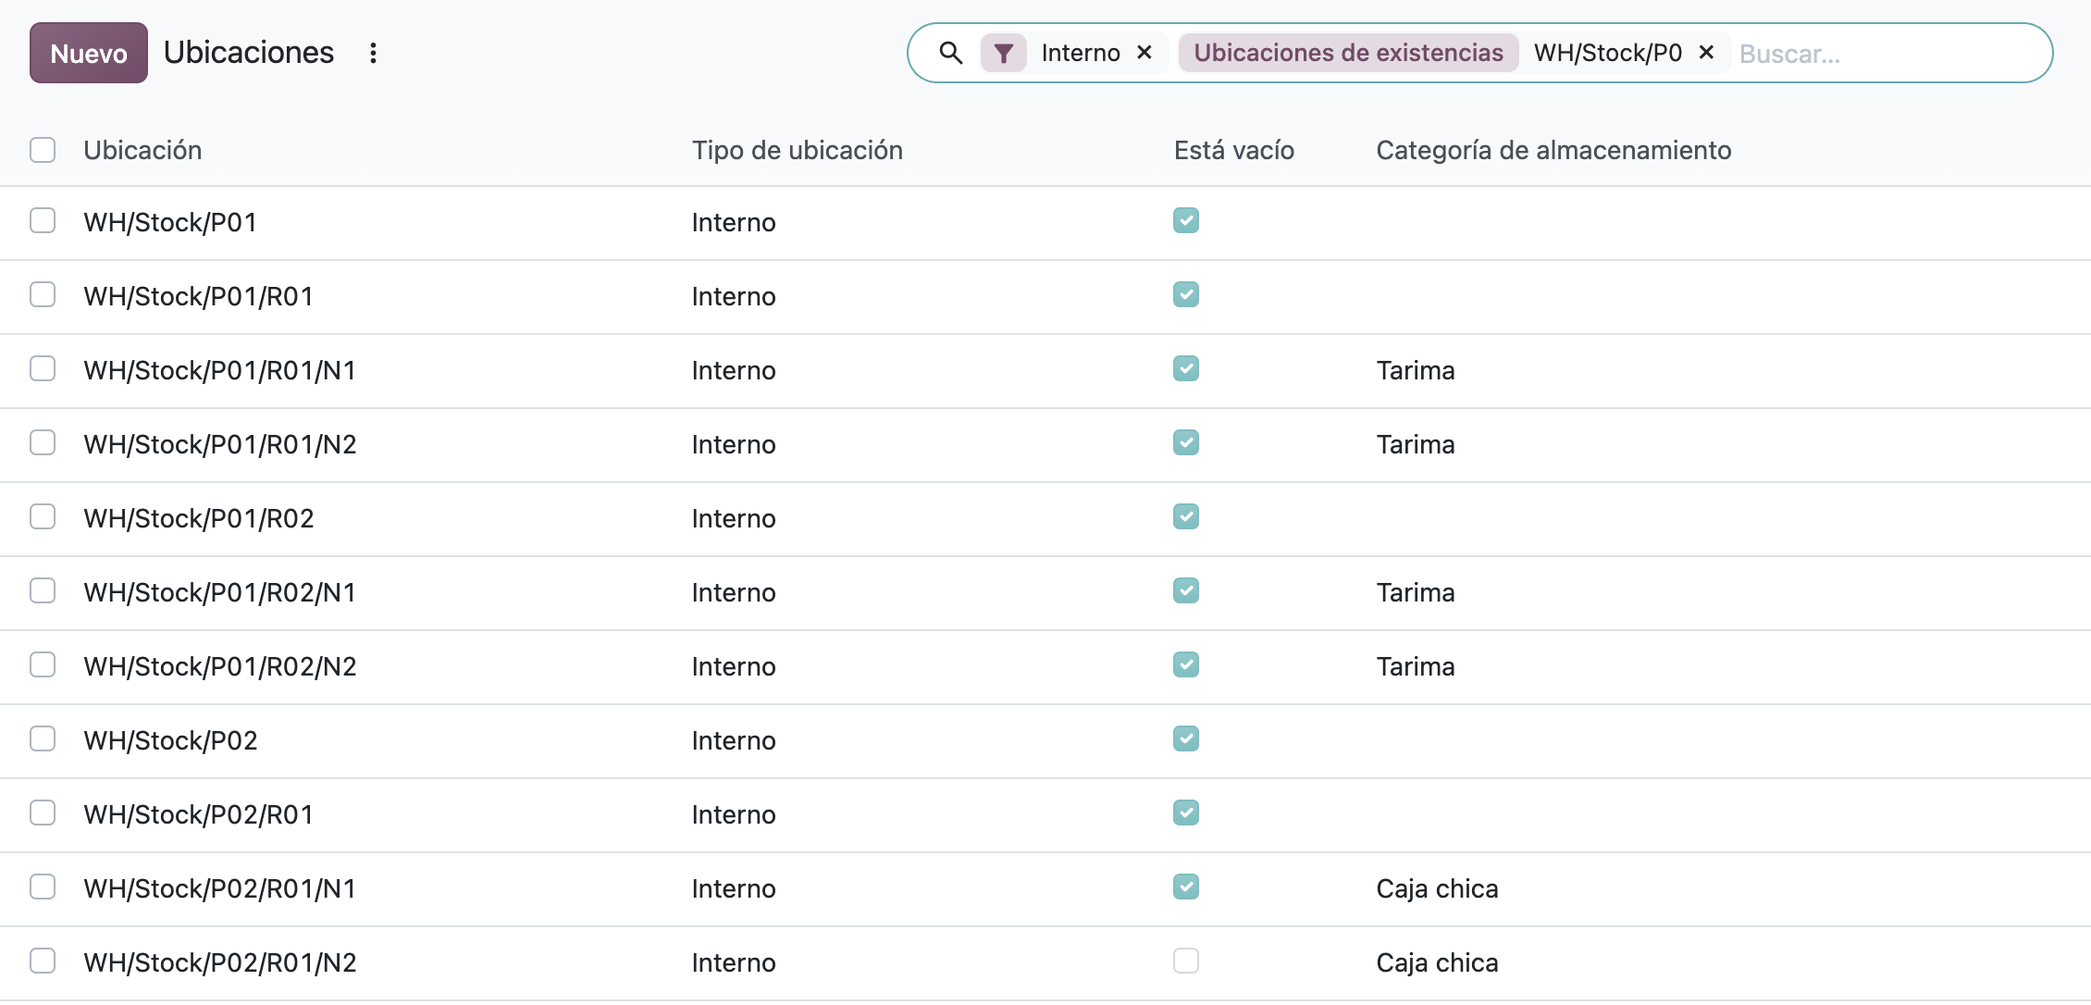Select row checkbox for WH/Stock/P01/R01/N2

click(43, 442)
